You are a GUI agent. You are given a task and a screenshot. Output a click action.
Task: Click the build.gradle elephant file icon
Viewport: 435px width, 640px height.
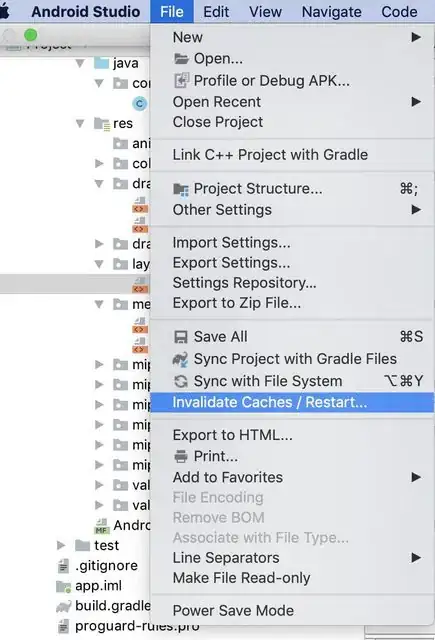[64, 606]
